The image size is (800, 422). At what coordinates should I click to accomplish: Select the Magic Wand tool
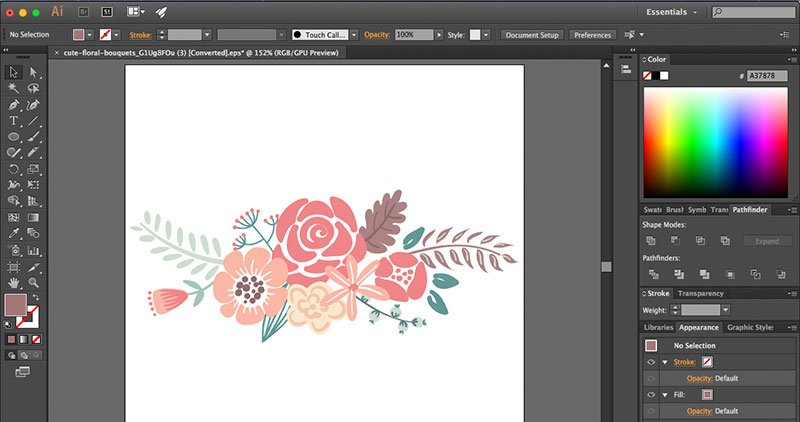(14, 88)
